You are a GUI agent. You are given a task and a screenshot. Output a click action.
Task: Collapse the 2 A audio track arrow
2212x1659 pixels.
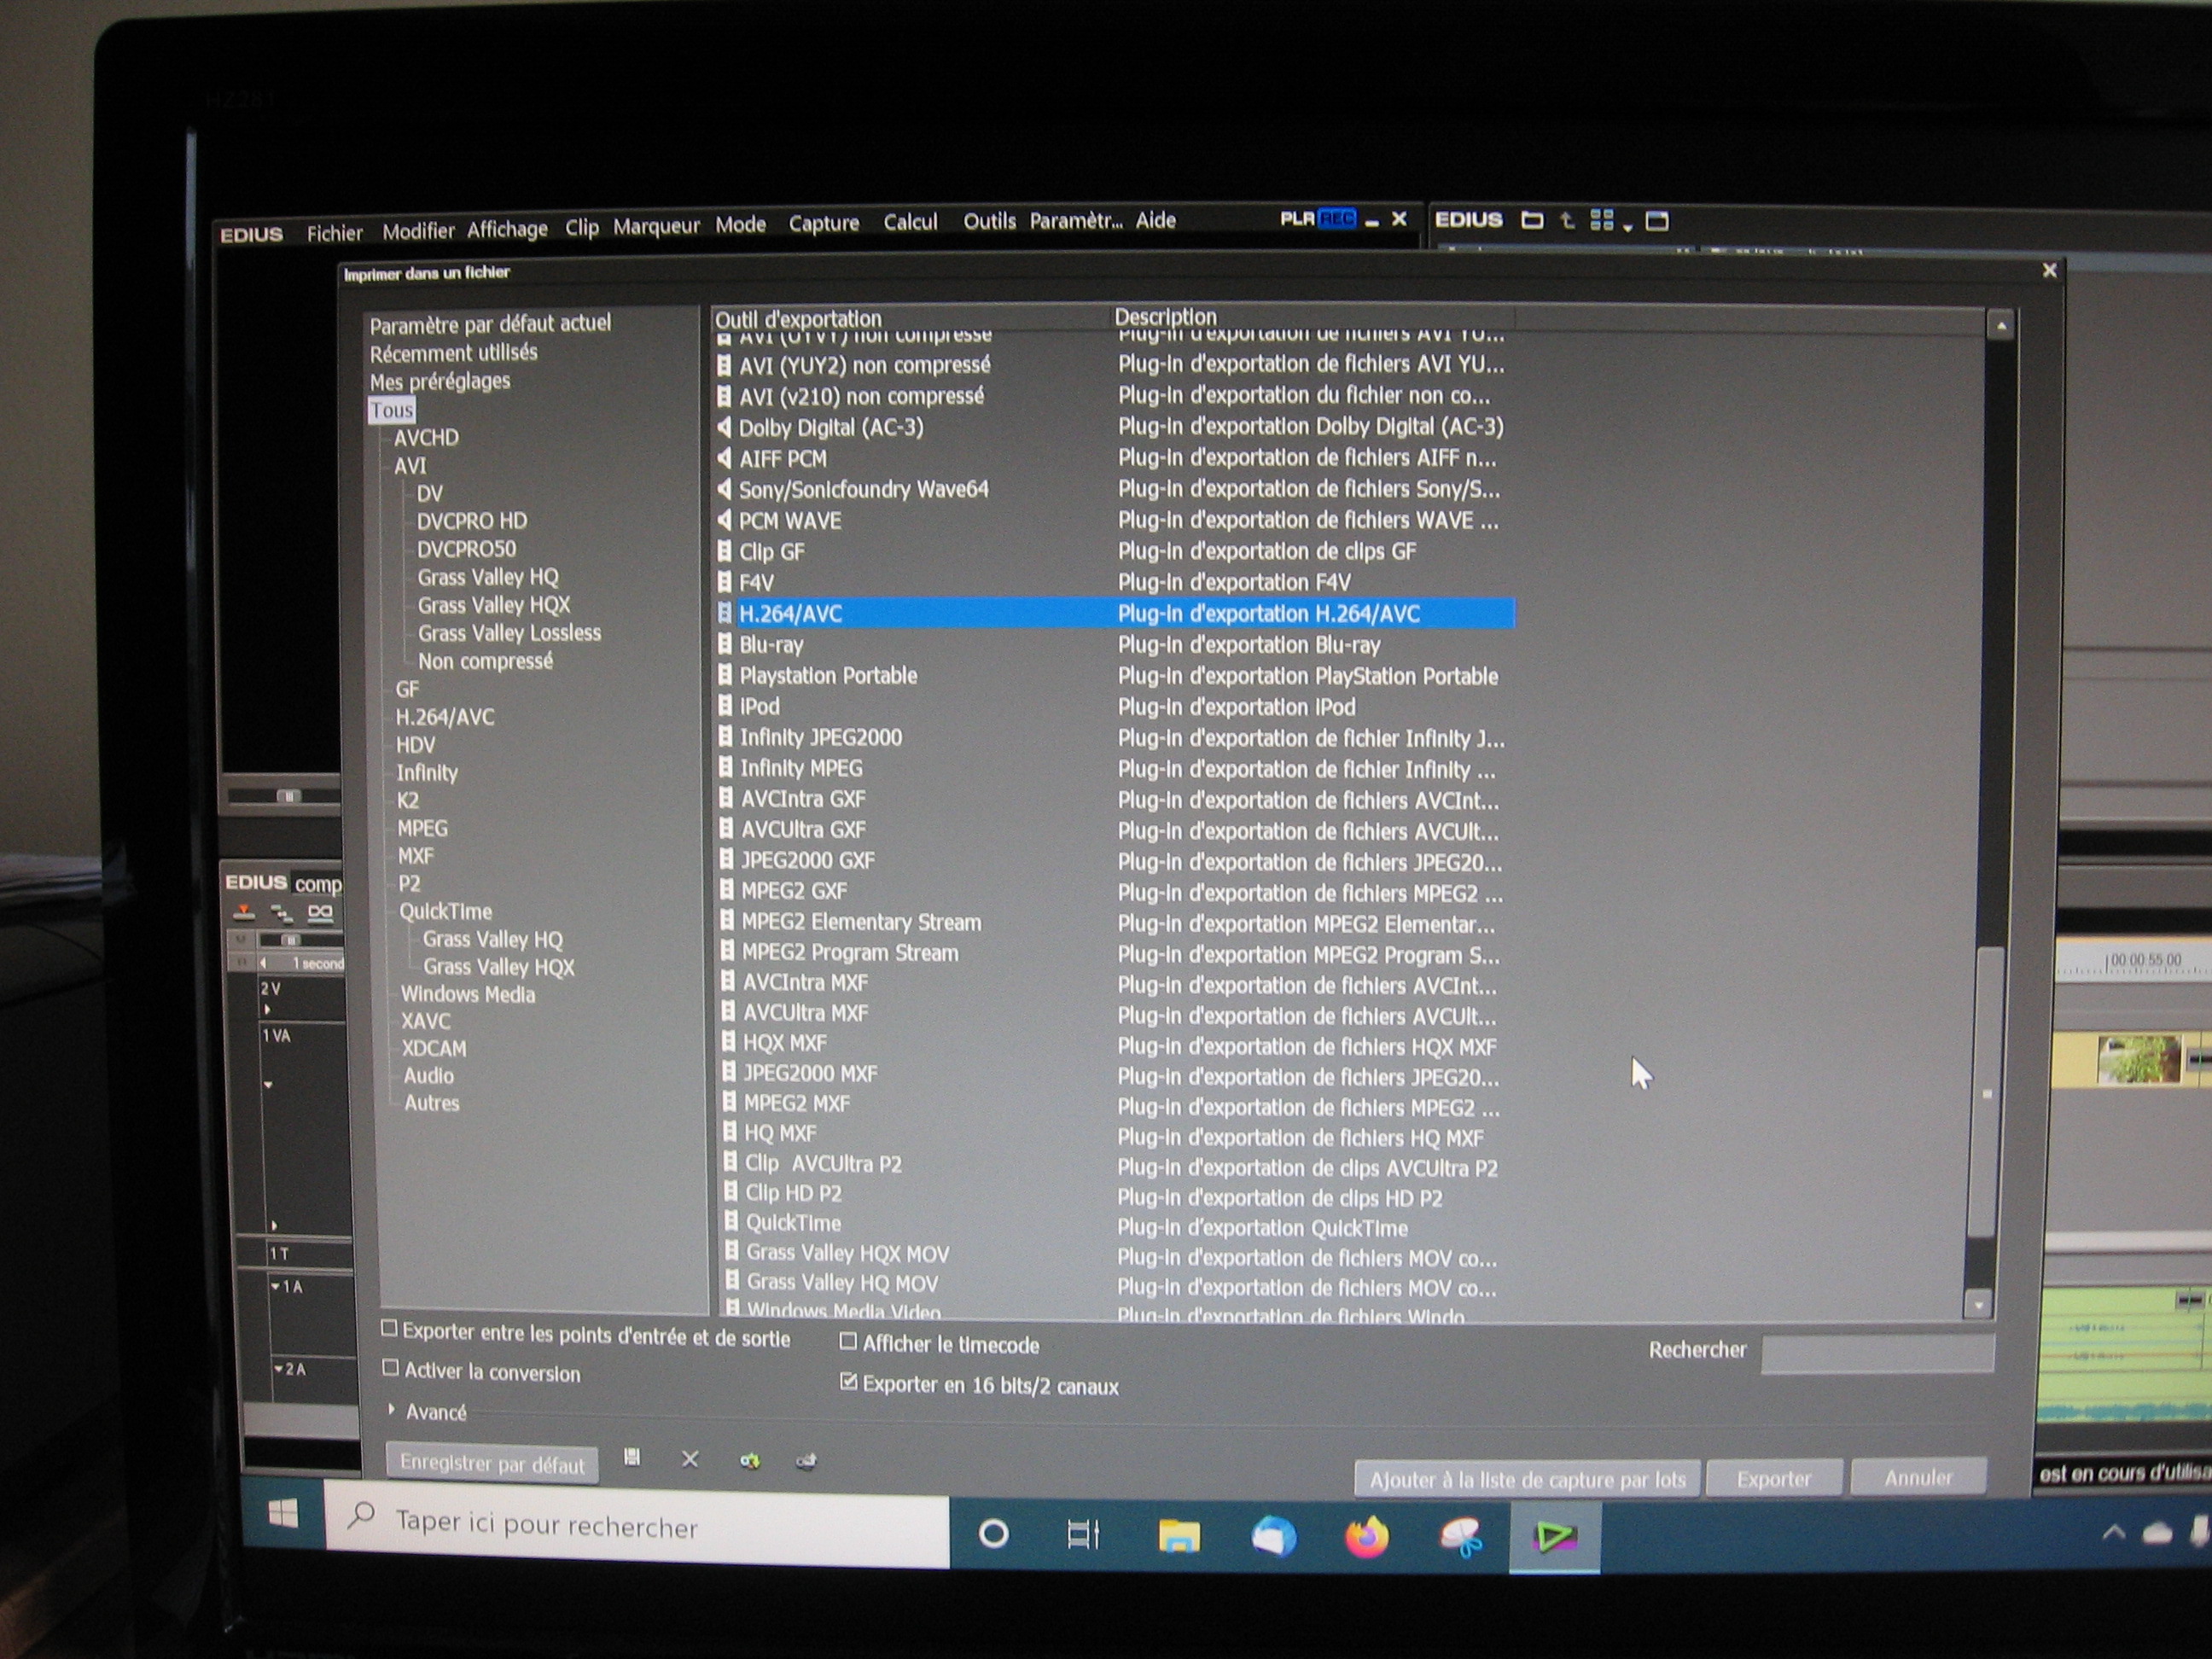point(277,1368)
